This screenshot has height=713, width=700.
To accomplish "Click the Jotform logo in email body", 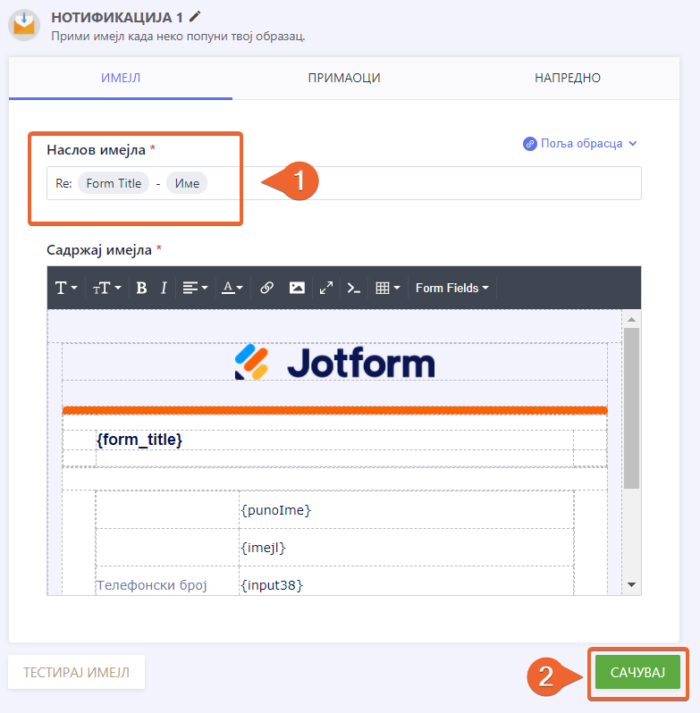I will (x=335, y=362).
